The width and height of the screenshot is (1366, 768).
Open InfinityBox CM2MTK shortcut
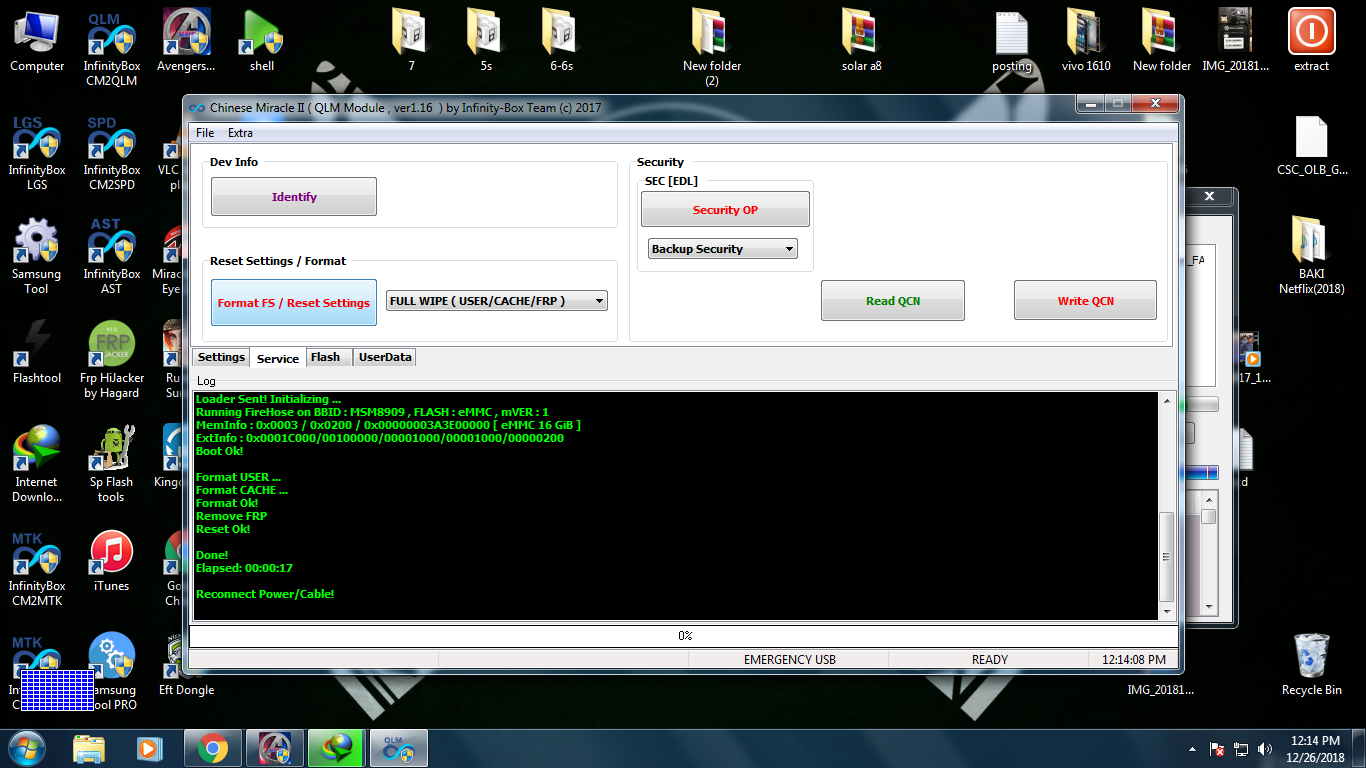pyautogui.click(x=37, y=568)
